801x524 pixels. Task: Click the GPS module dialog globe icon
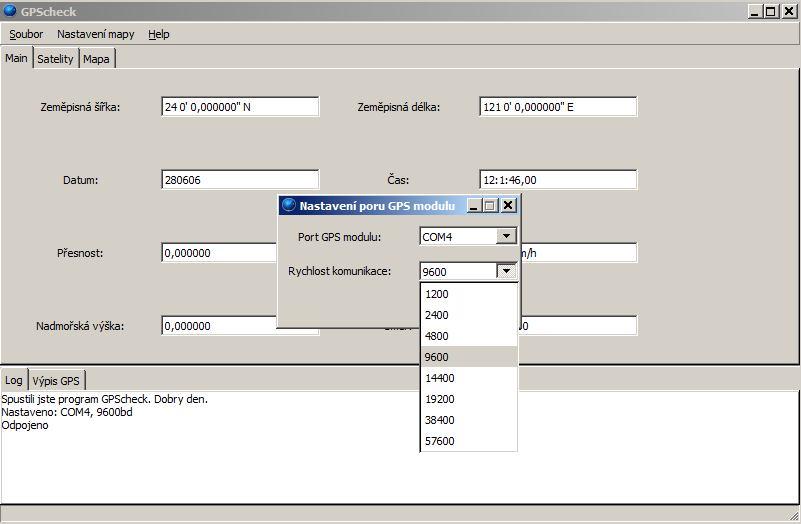289,205
